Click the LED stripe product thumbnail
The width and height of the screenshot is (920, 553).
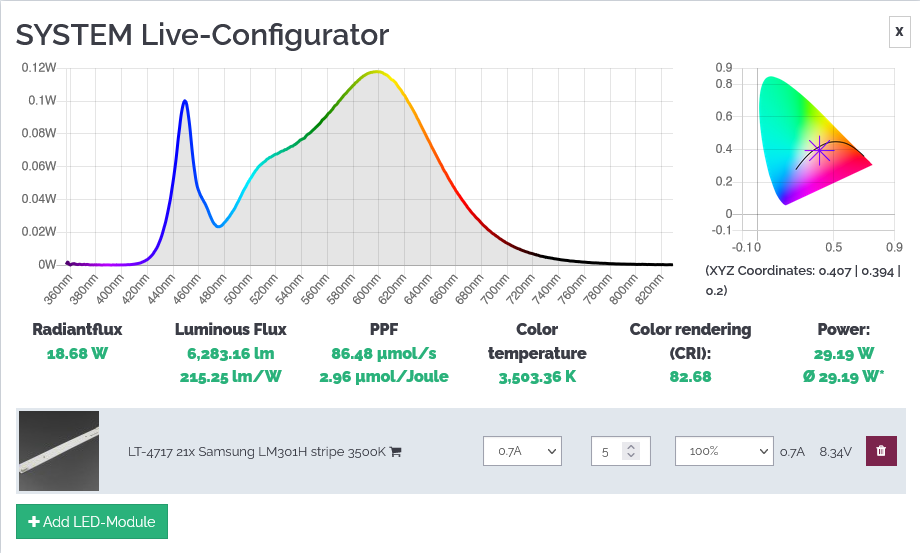pyautogui.click(x=59, y=451)
